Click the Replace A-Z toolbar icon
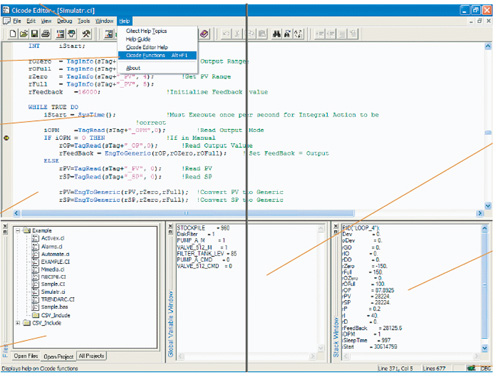 pos(298,34)
